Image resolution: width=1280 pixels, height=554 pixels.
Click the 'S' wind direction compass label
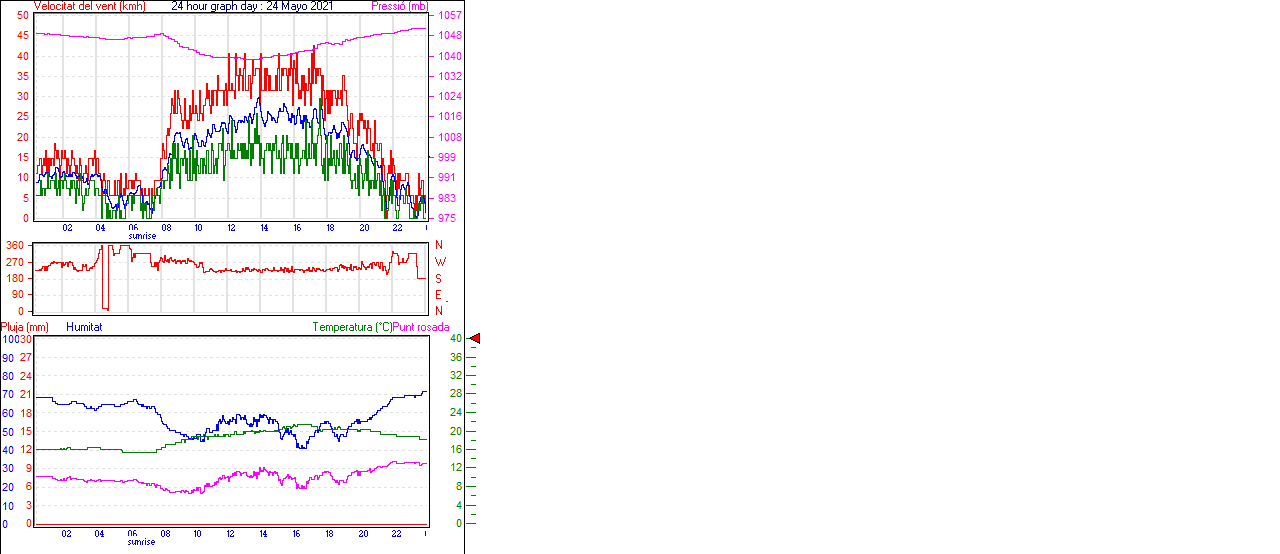(x=438, y=278)
